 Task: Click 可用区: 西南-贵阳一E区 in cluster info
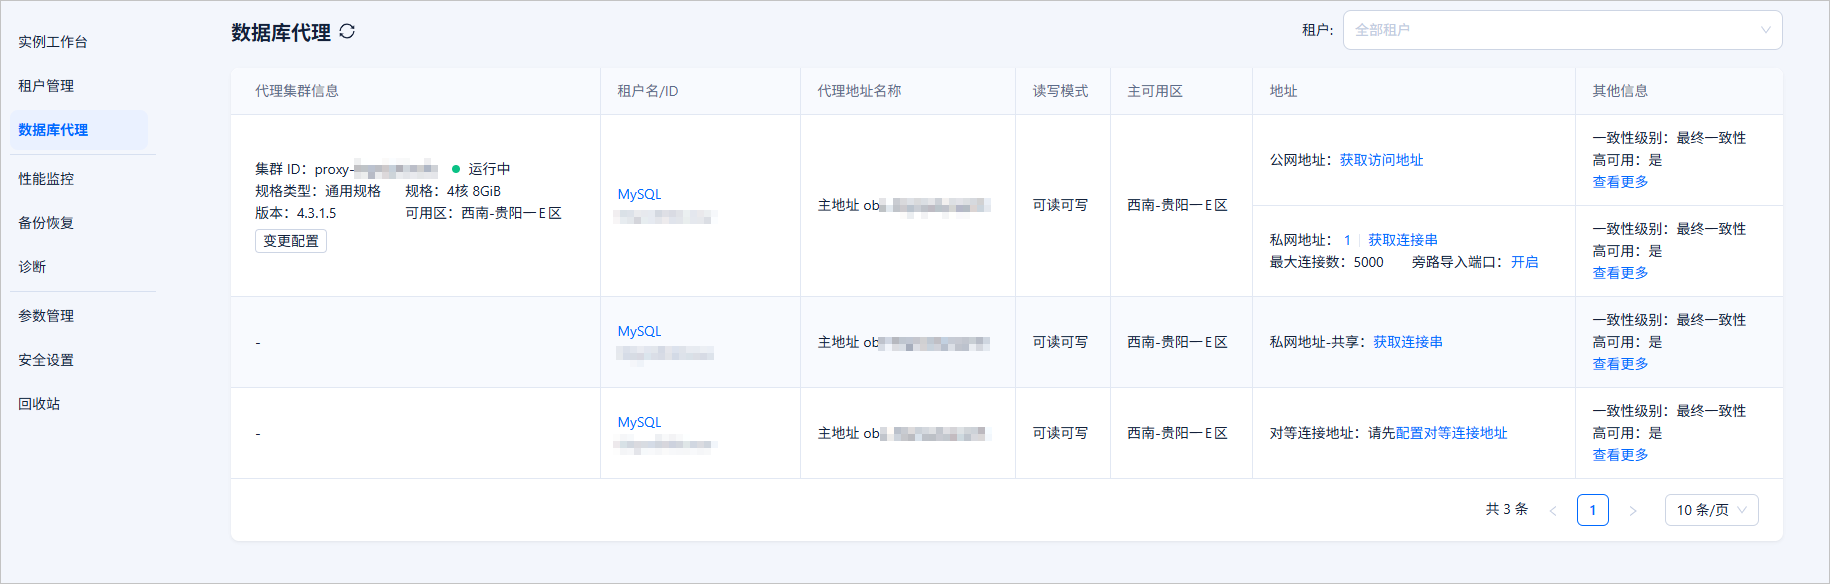tap(483, 213)
